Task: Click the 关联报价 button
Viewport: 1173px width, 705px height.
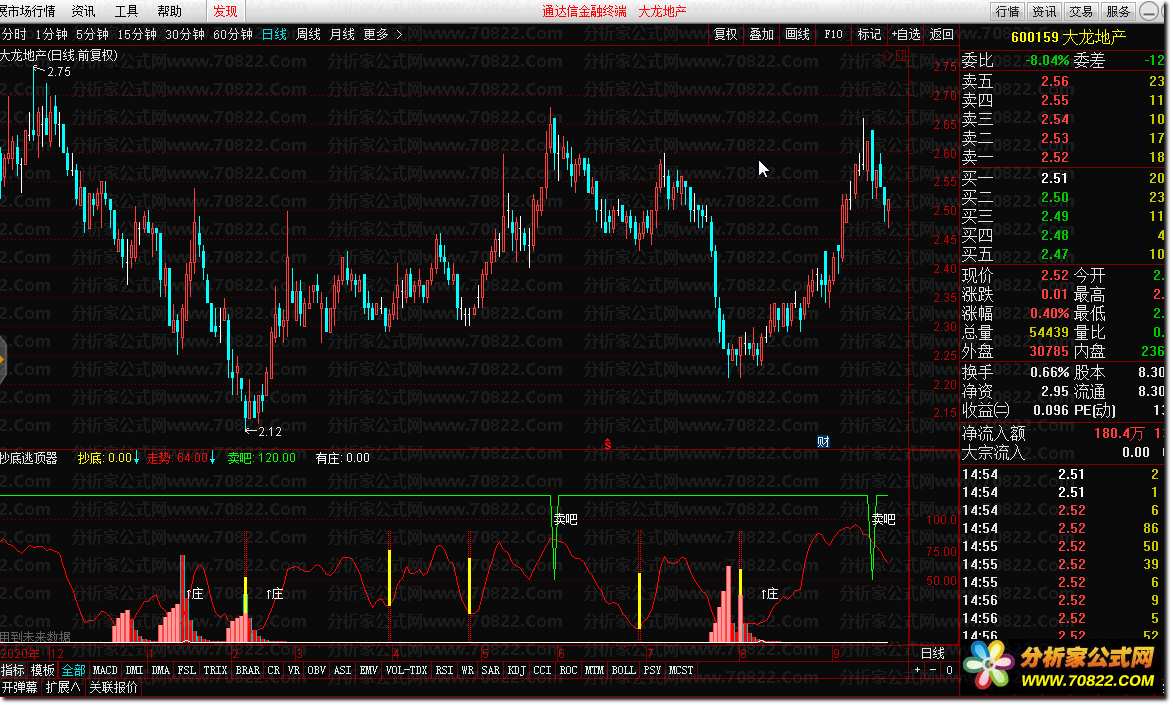Action: [x=114, y=687]
